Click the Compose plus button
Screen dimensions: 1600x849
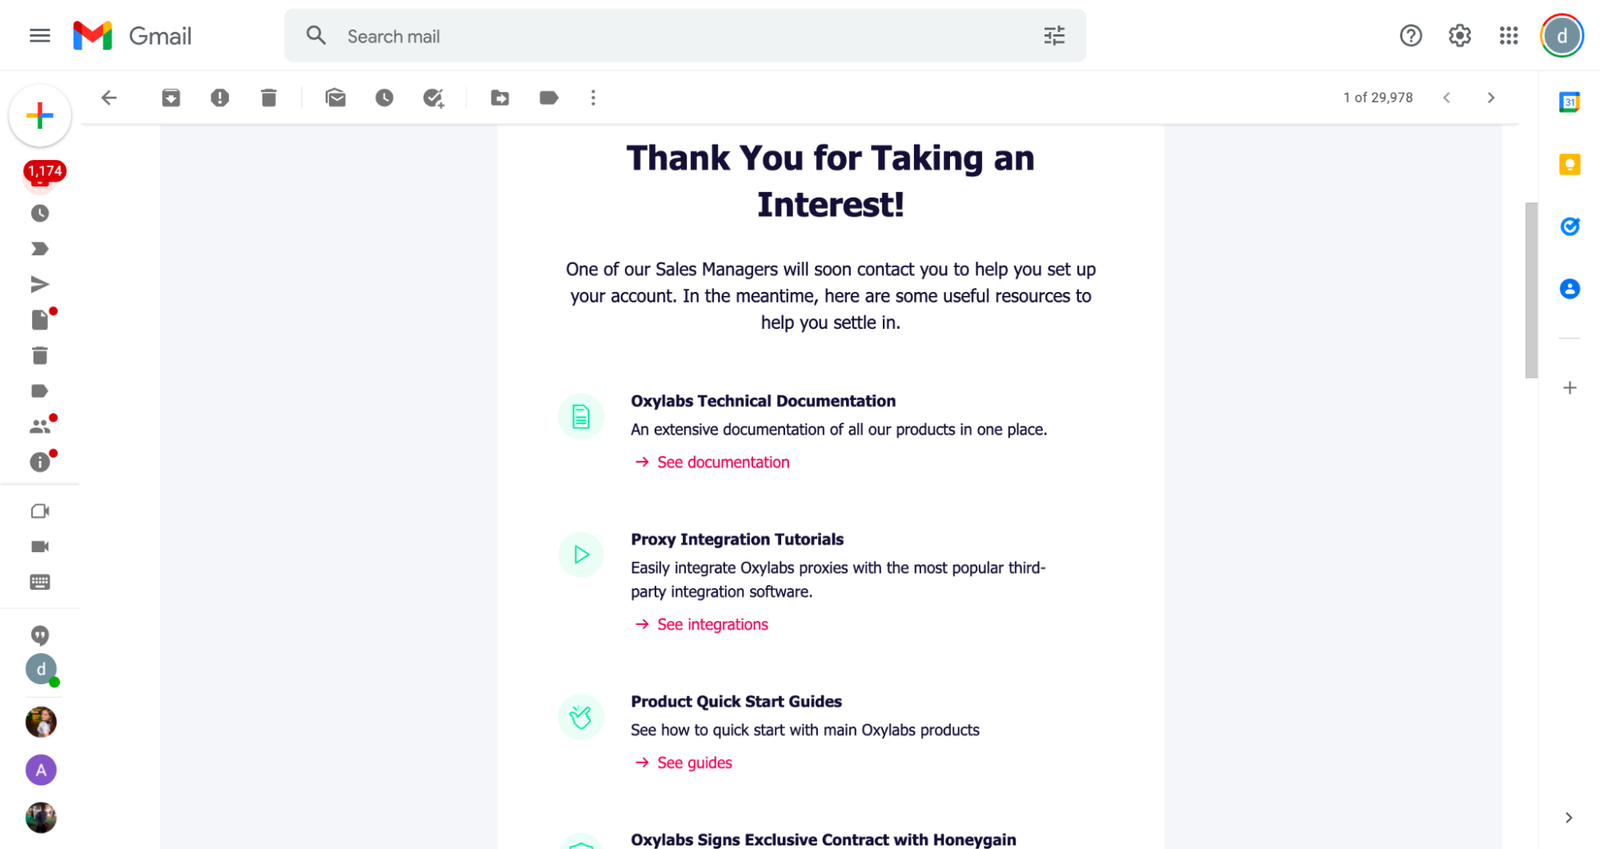pyautogui.click(x=40, y=116)
